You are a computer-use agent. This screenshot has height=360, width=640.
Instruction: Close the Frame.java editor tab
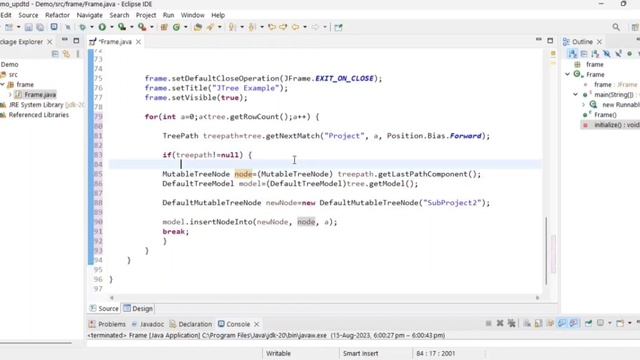[138, 42]
